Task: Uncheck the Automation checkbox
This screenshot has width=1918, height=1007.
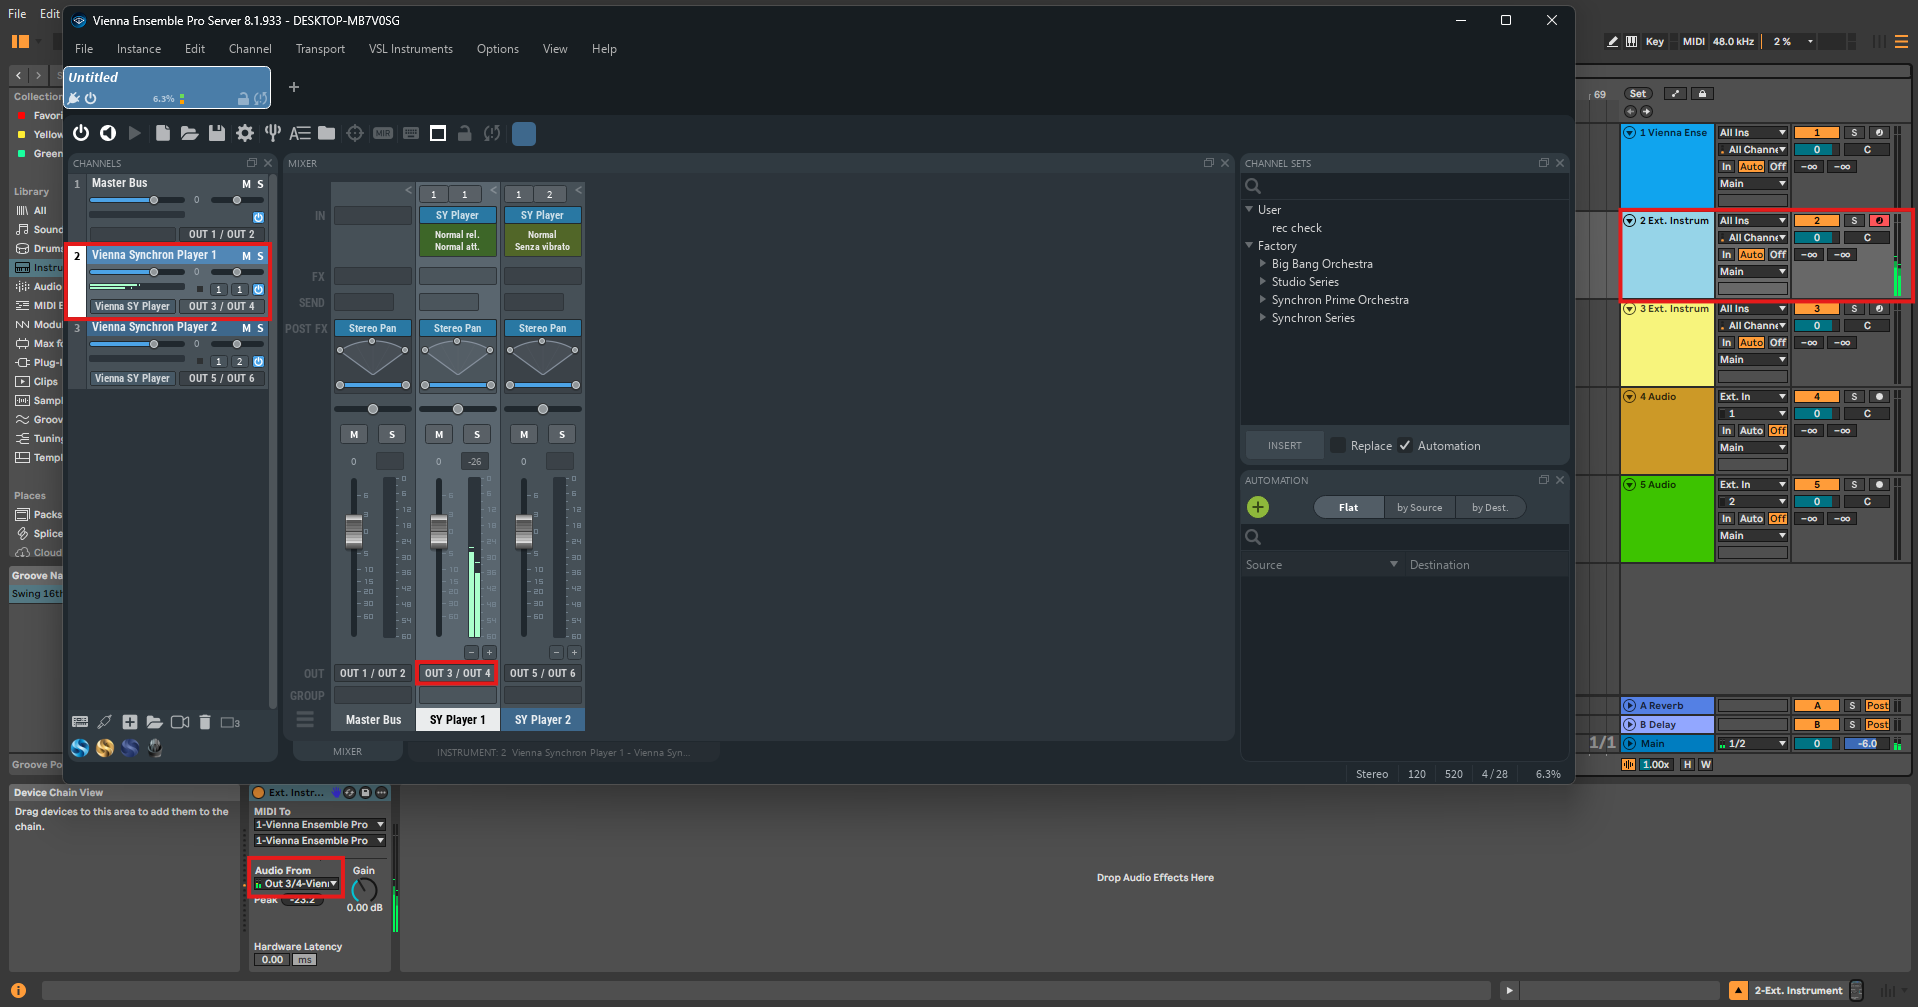Action: pos(1405,446)
